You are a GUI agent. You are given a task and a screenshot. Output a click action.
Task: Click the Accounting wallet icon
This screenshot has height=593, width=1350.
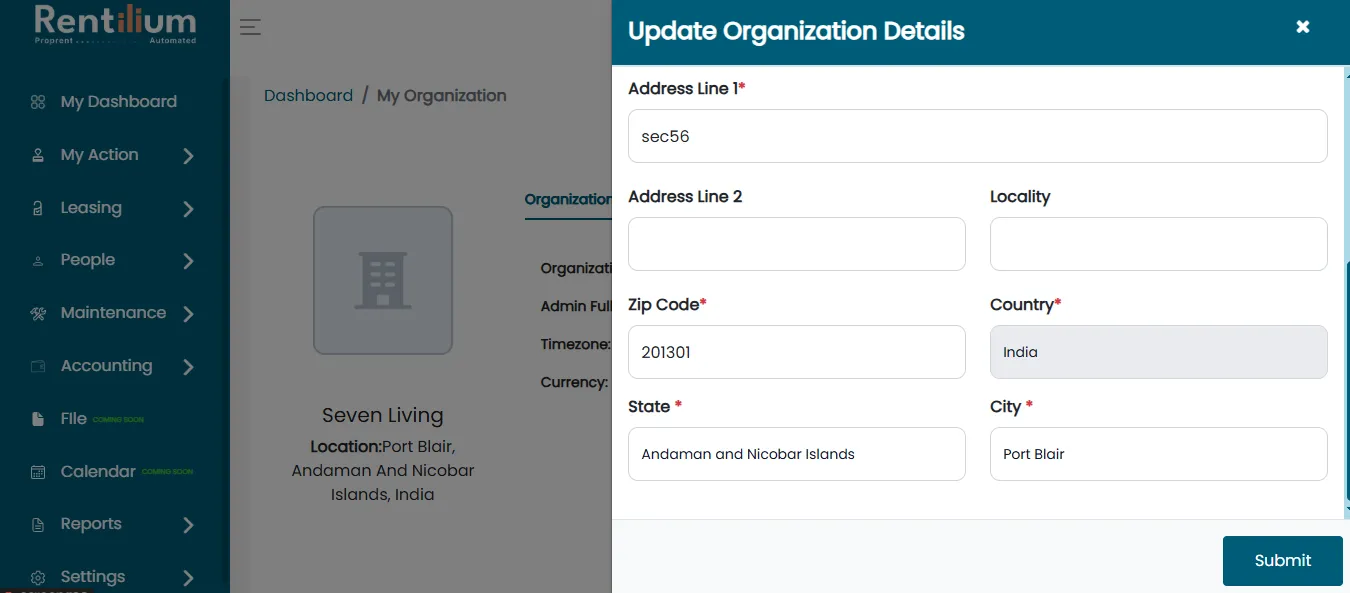(x=38, y=366)
